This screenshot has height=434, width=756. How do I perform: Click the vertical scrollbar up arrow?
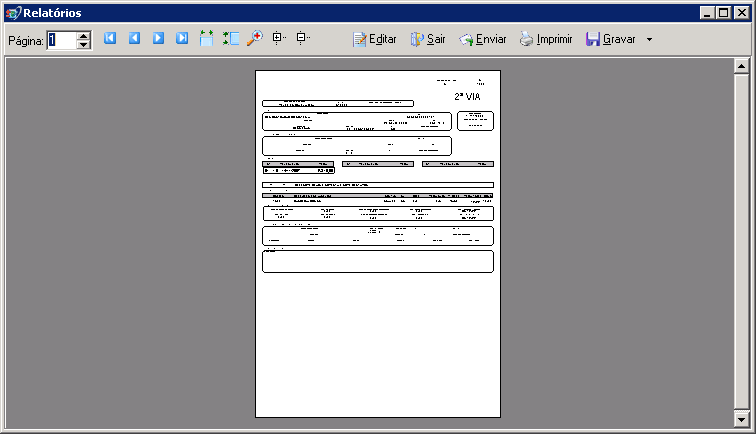(x=742, y=66)
